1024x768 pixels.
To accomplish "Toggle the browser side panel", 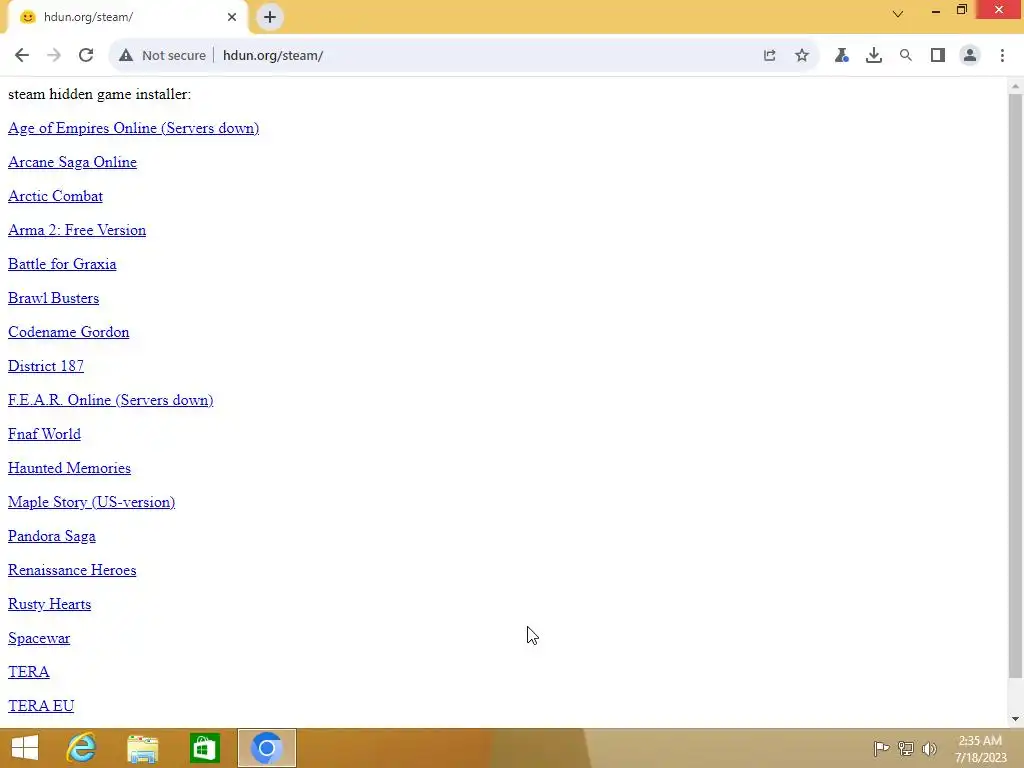I will [x=938, y=56].
